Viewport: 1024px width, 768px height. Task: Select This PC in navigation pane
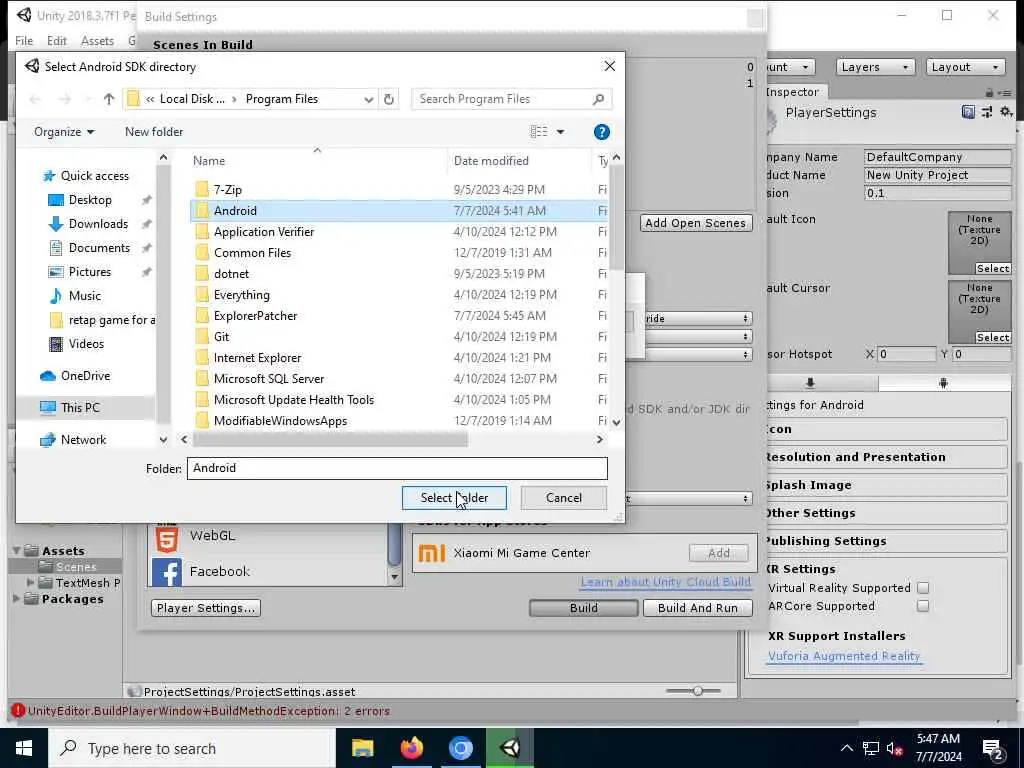[x=80, y=408]
